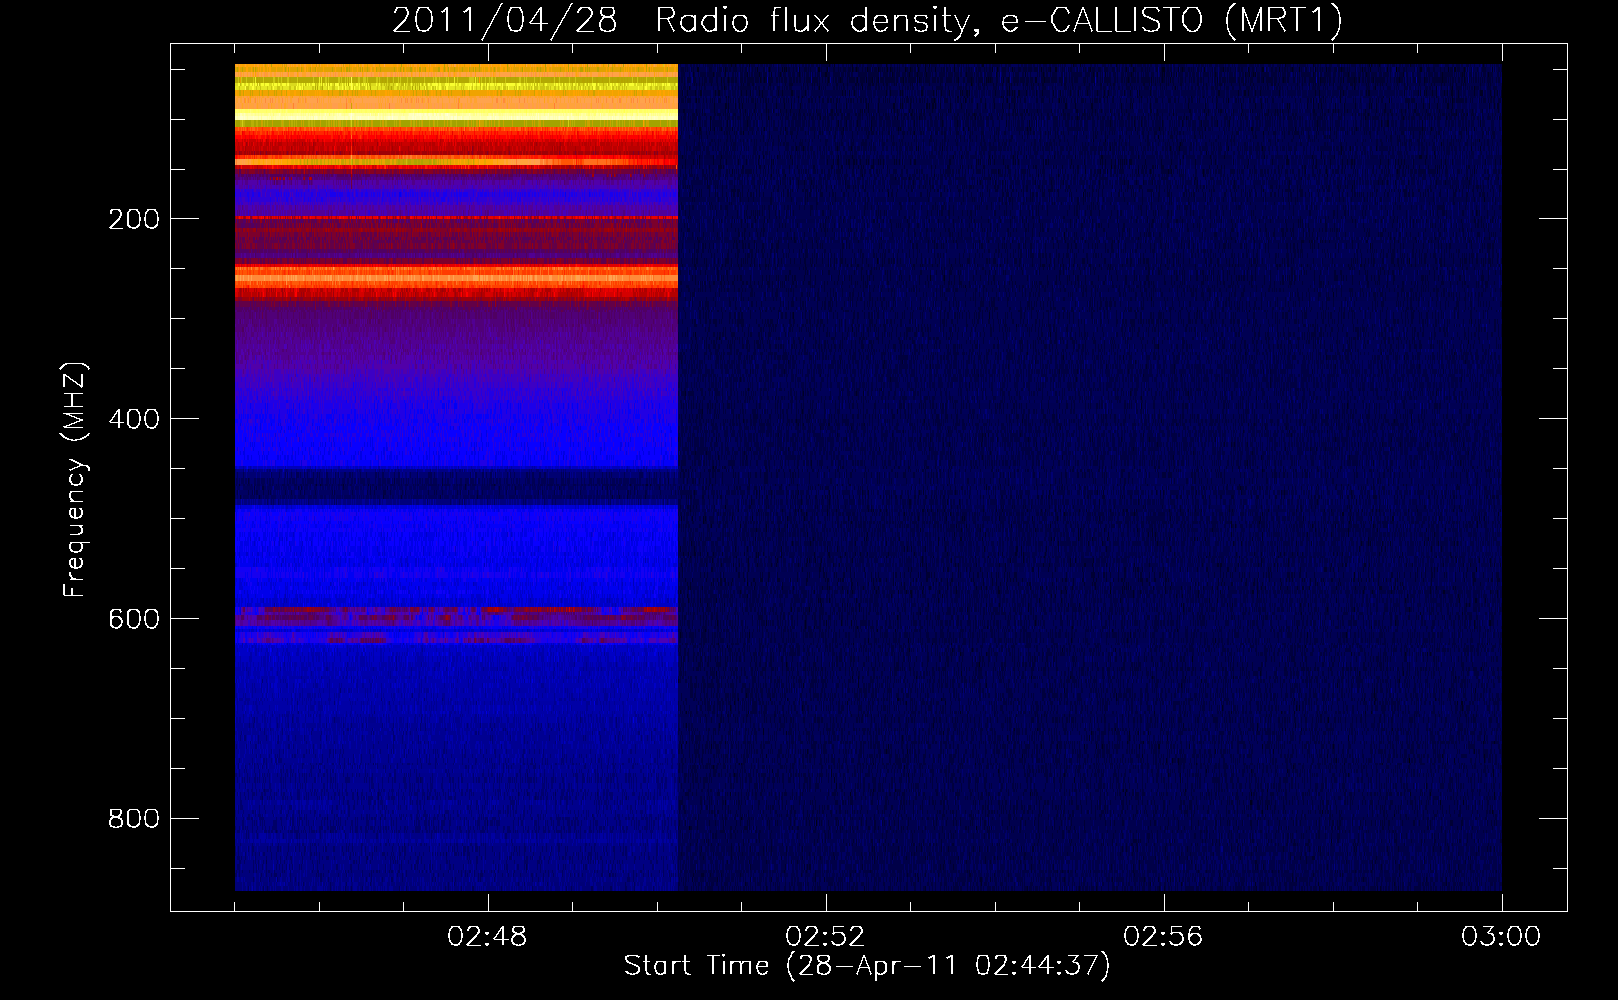Click the 800 frequency tick label
Image resolution: width=1618 pixels, height=1000 pixels.
click(x=134, y=819)
